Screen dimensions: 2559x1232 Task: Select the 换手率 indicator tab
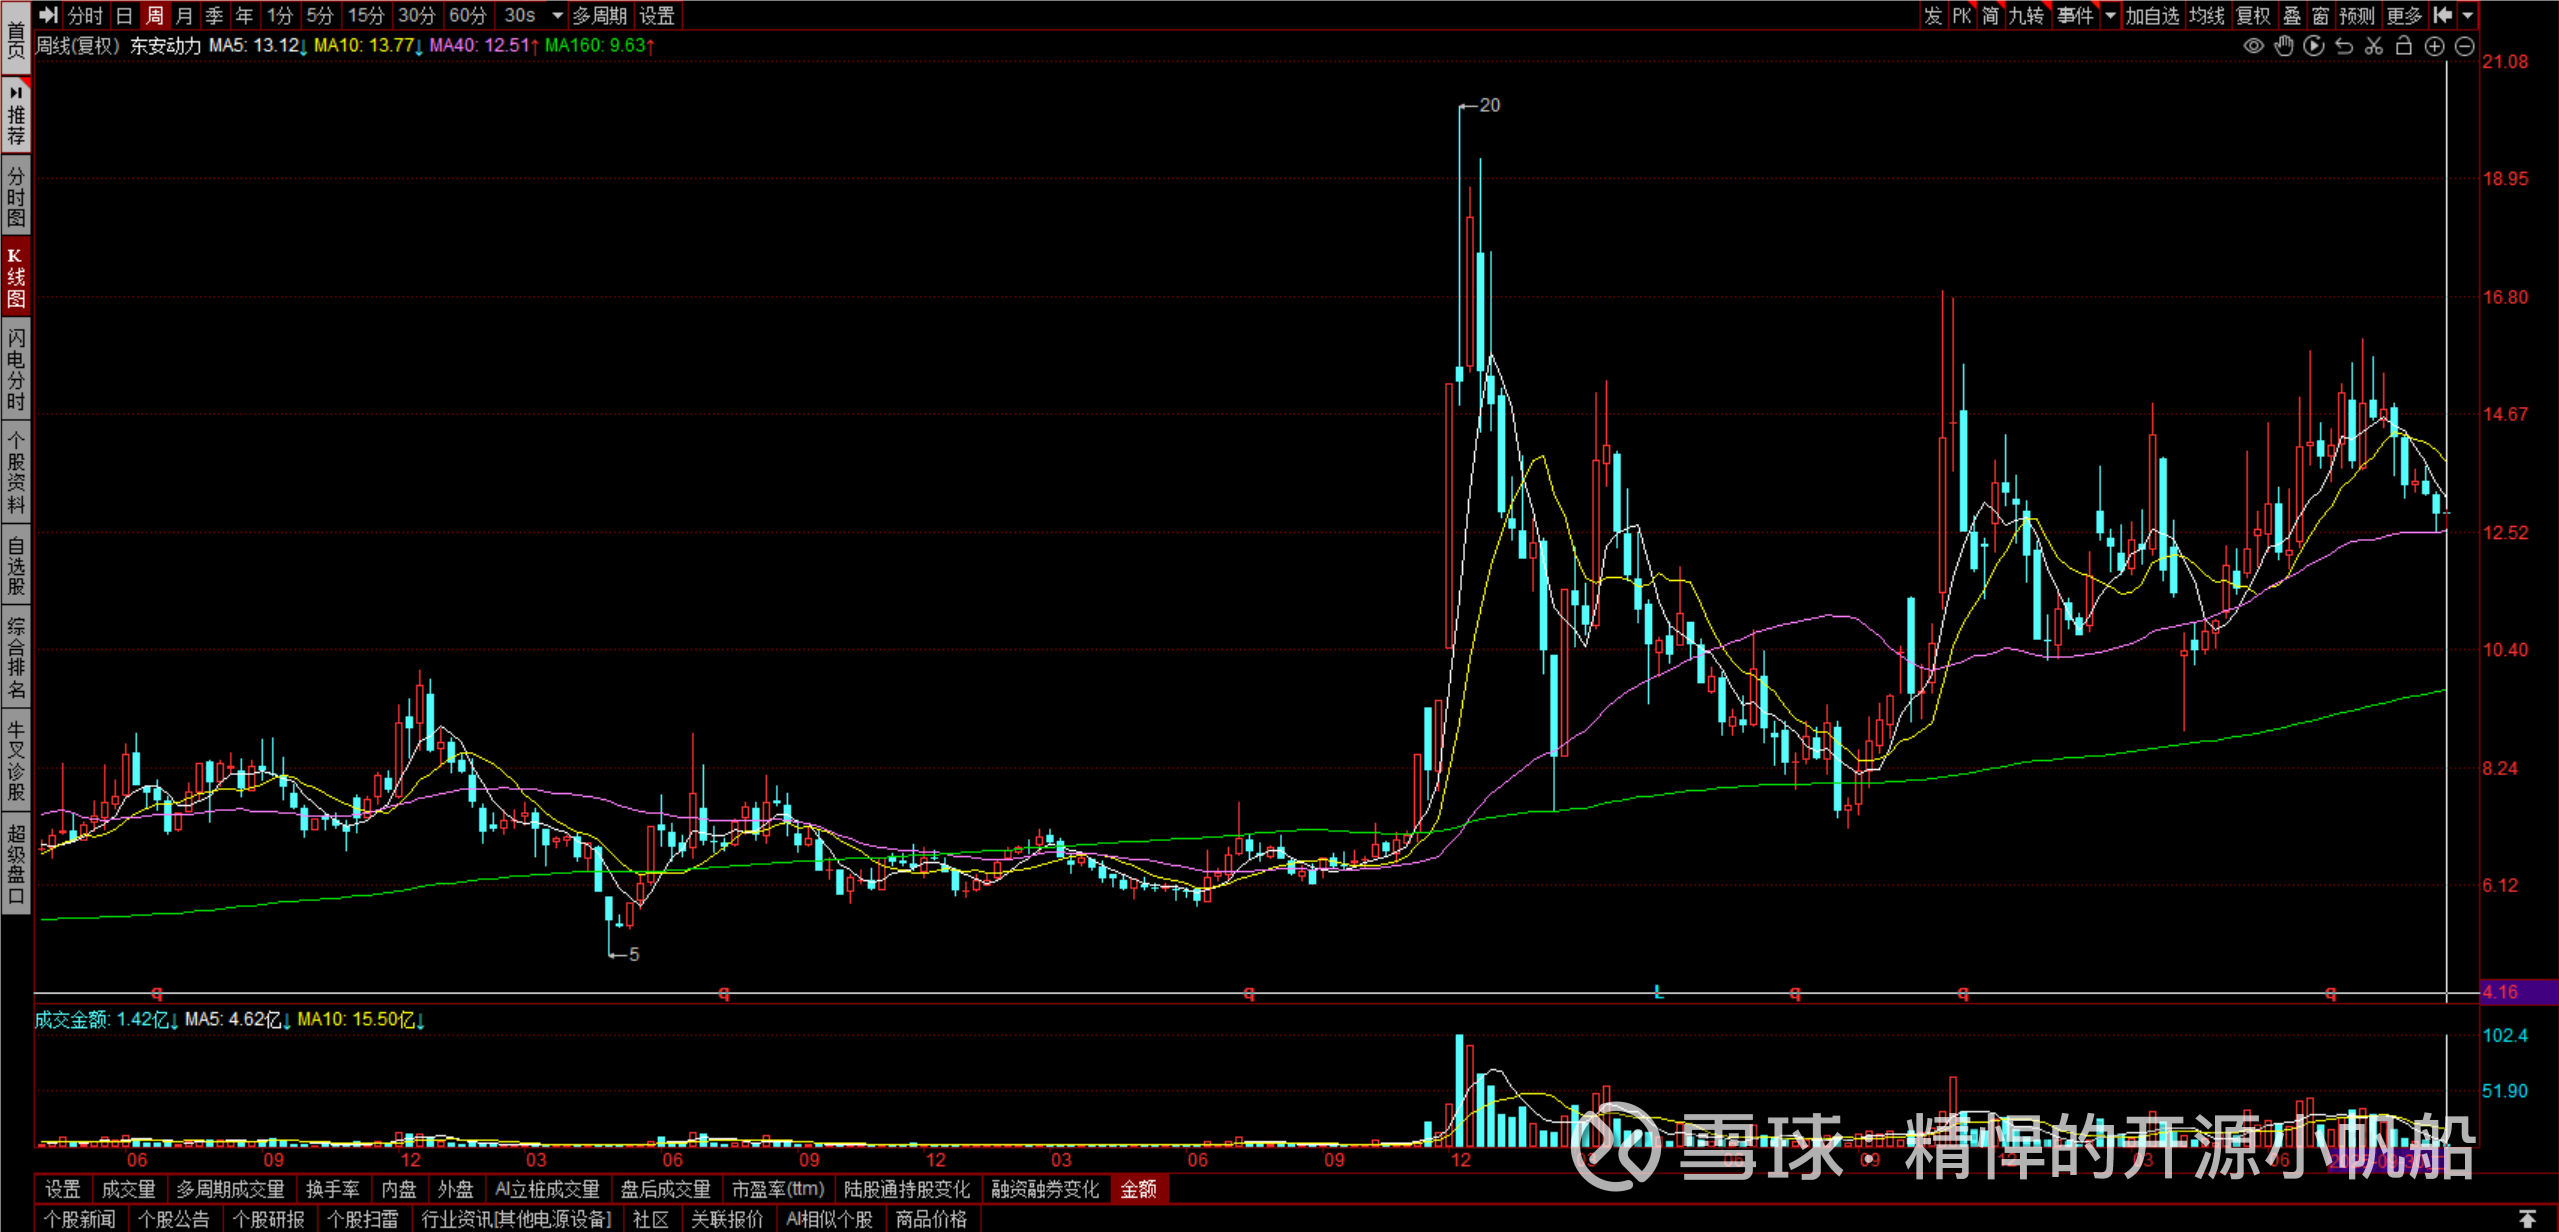pyautogui.click(x=332, y=1189)
